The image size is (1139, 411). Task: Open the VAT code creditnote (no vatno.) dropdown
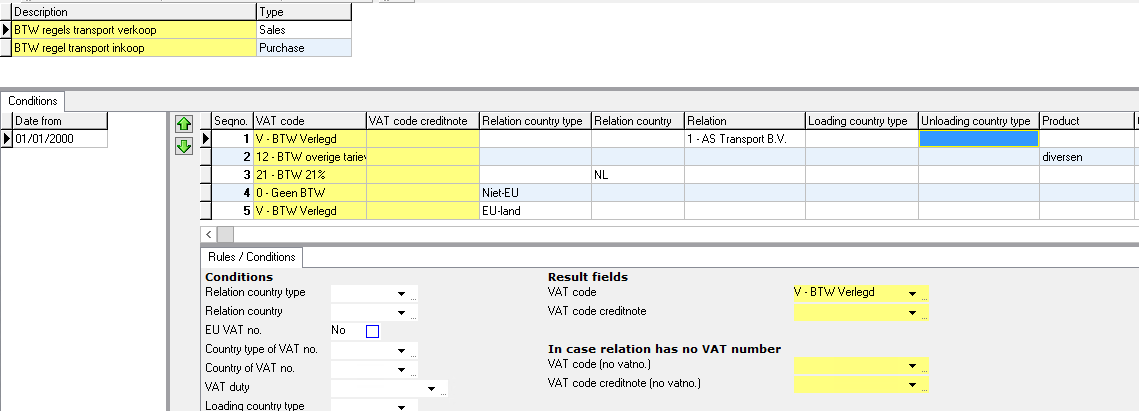coord(912,385)
